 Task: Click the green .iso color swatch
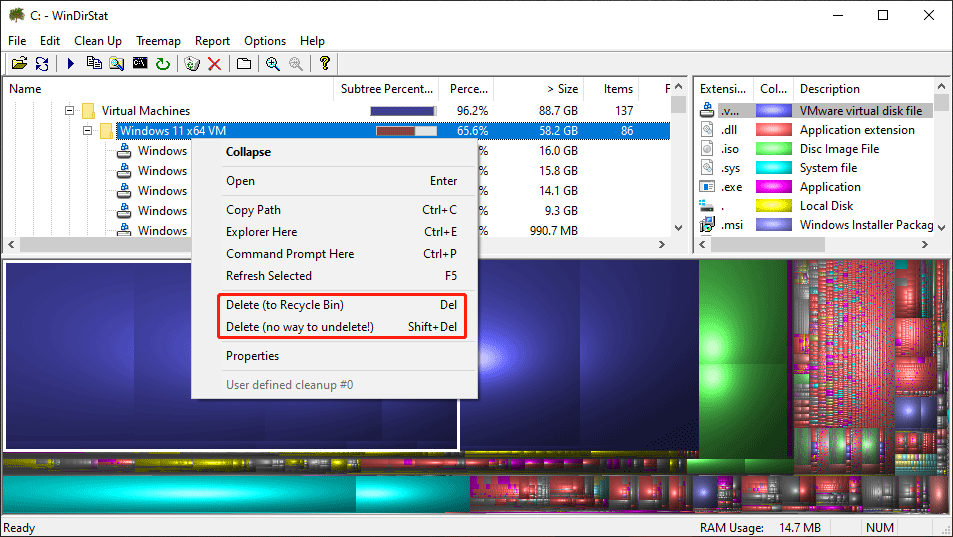tap(774, 148)
